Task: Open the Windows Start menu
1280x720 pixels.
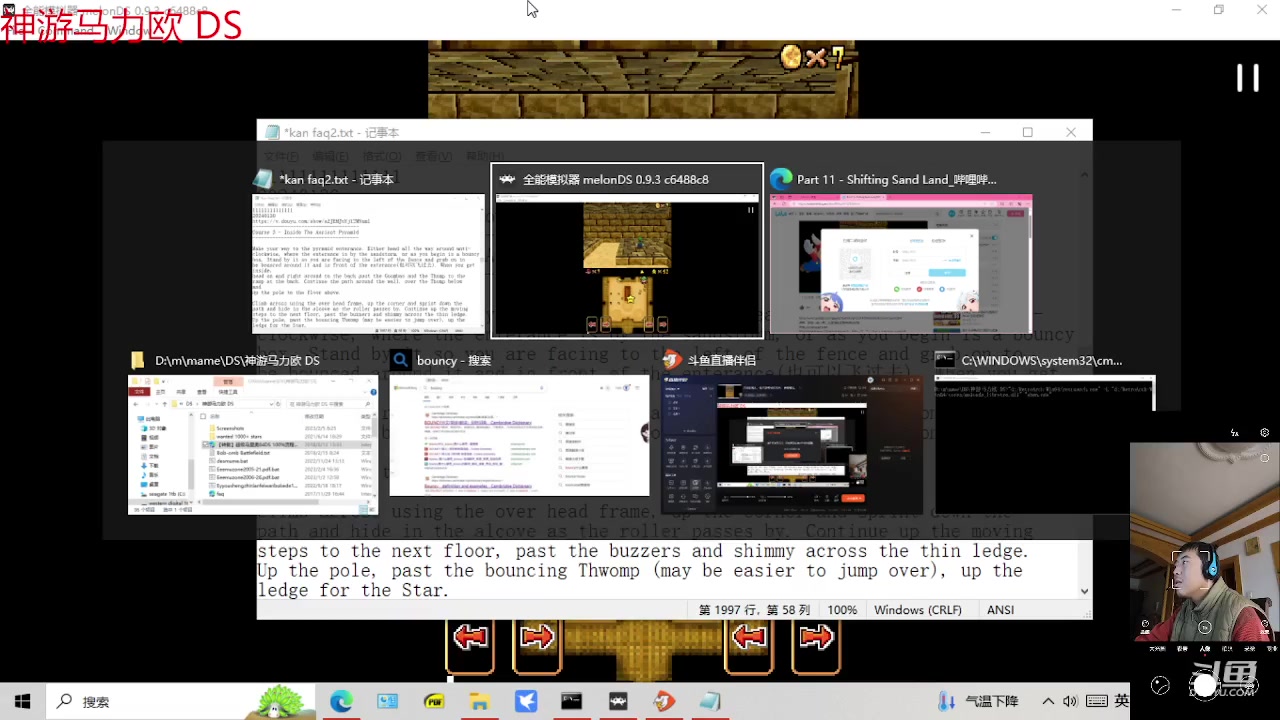Action: [x=22, y=701]
